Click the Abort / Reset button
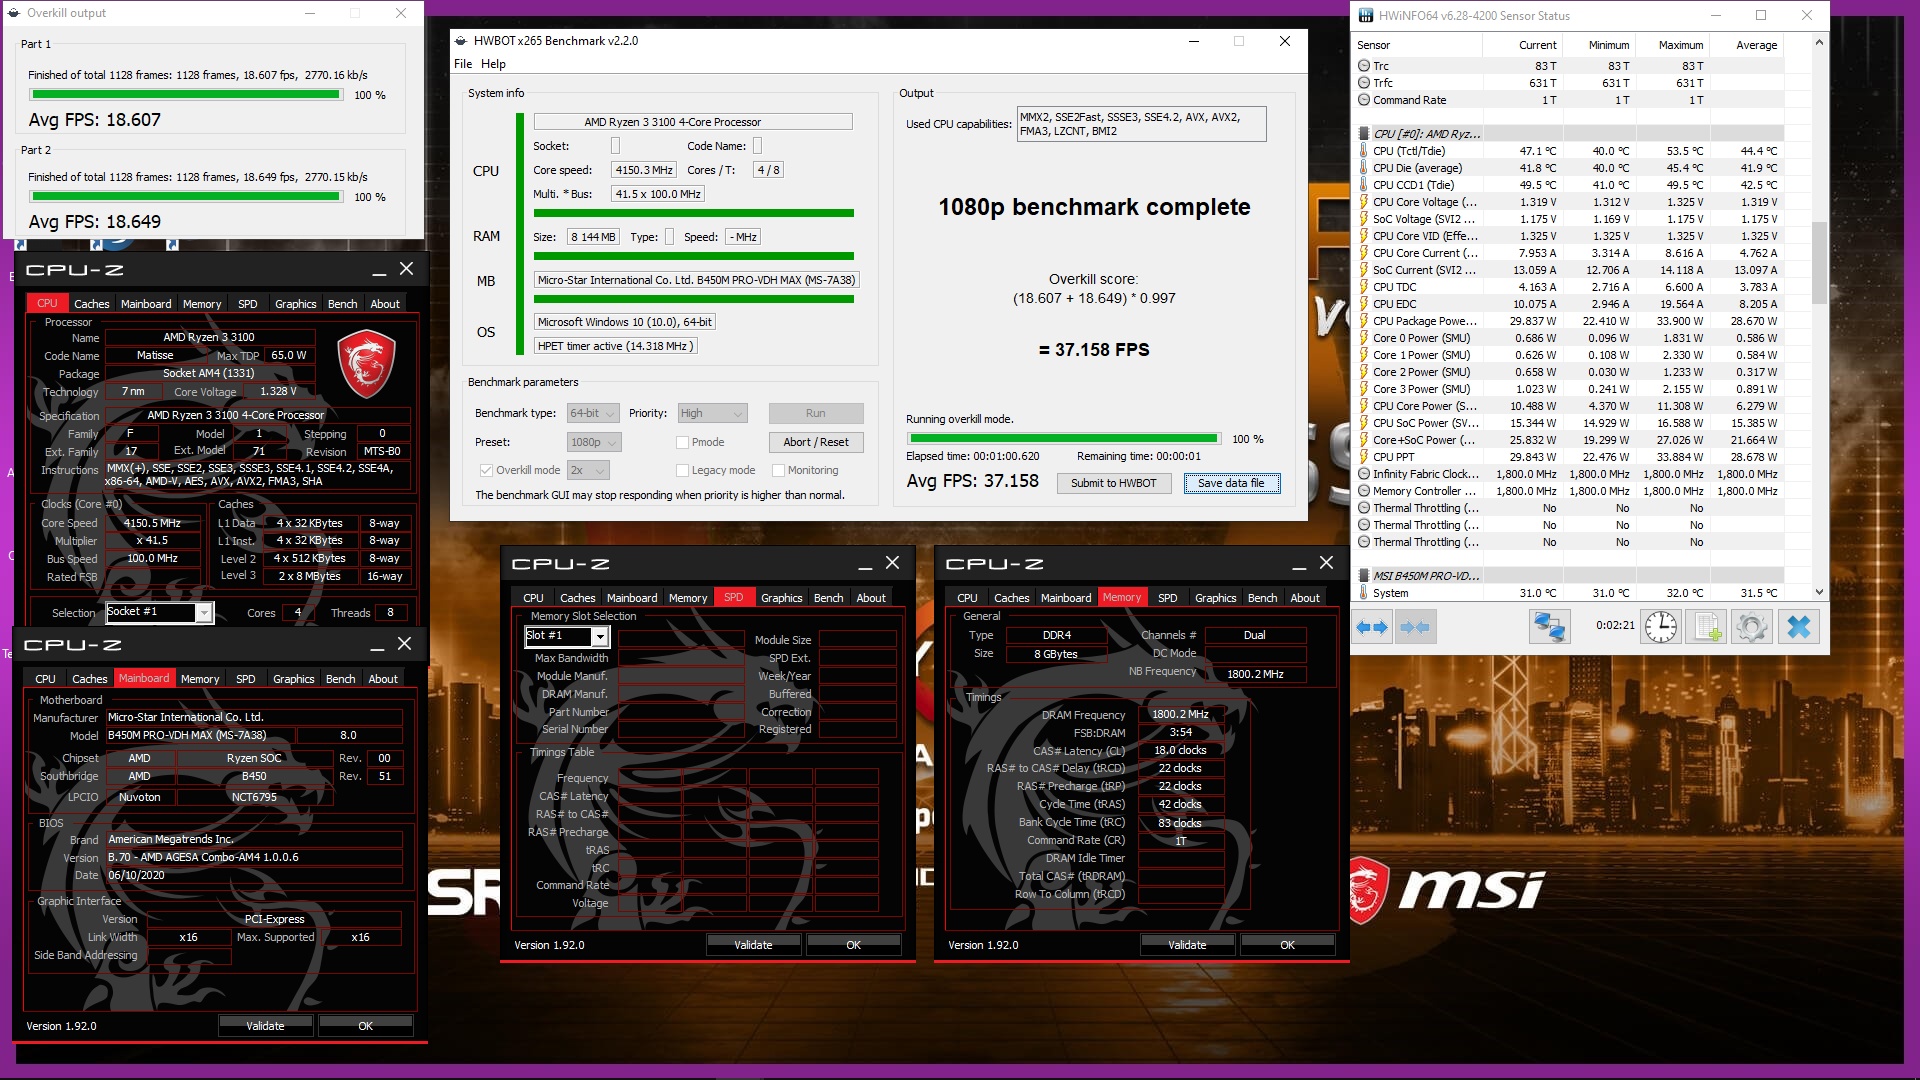1920x1080 pixels. [x=816, y=442]
